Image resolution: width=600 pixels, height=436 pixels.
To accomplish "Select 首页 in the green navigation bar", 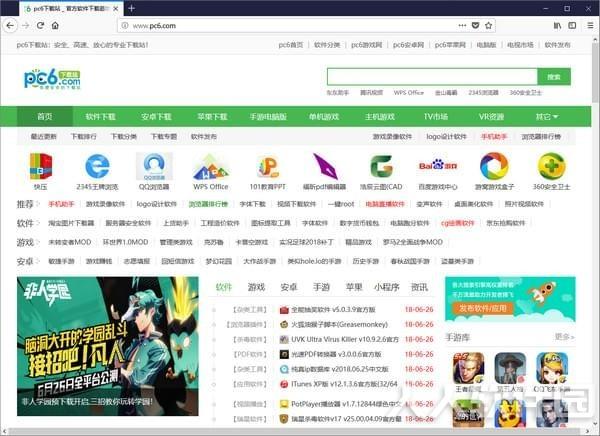I will [x=45, y=116].
